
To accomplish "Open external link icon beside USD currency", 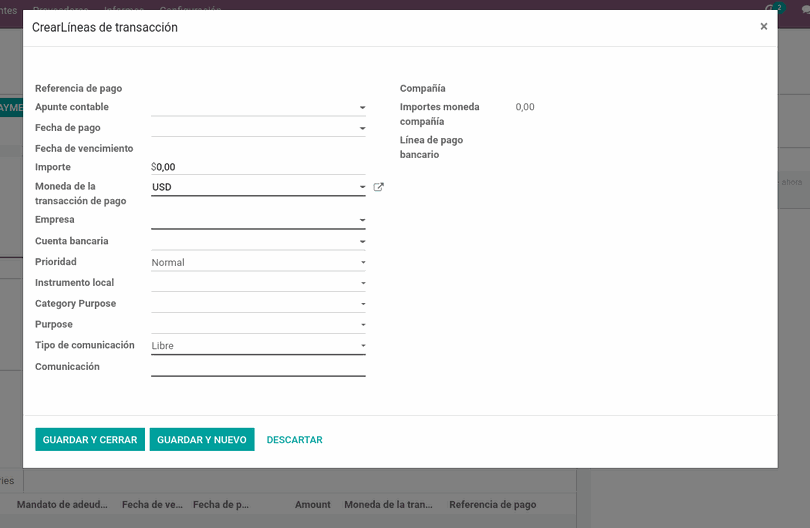I will (x=379, y=187).
